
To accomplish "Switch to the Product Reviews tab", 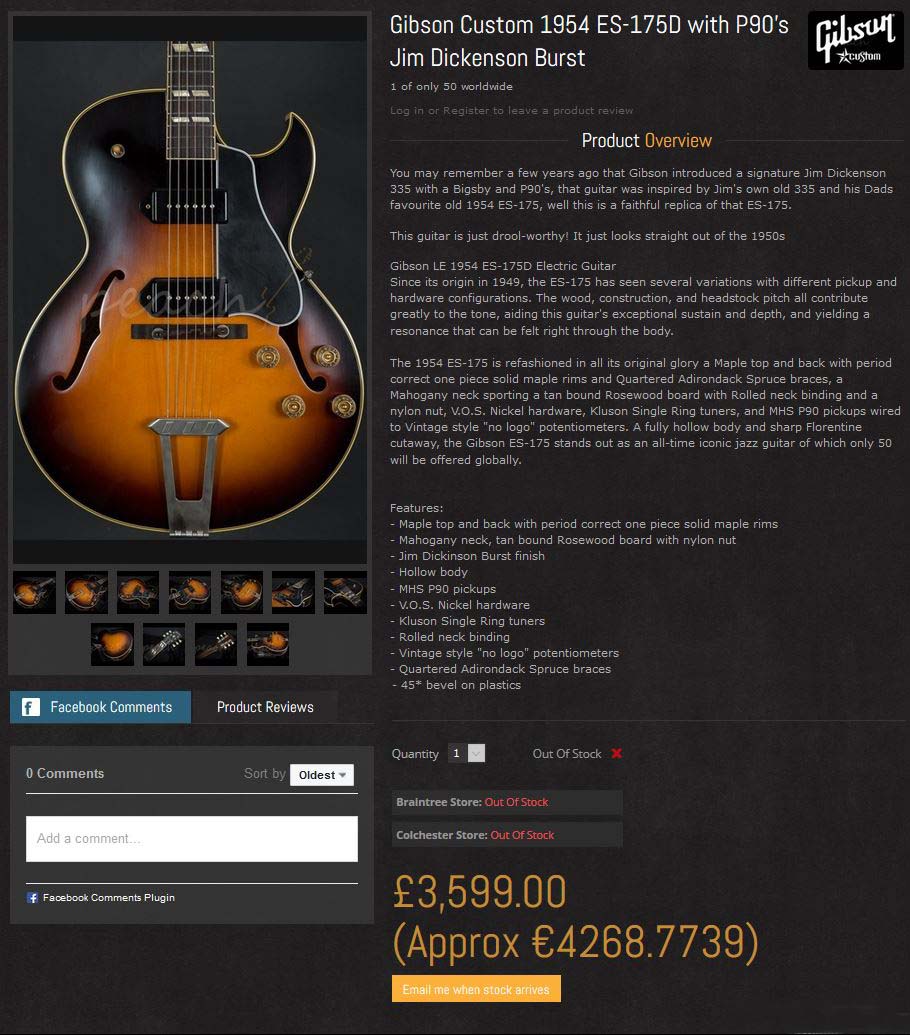I will tap(265, 707).
